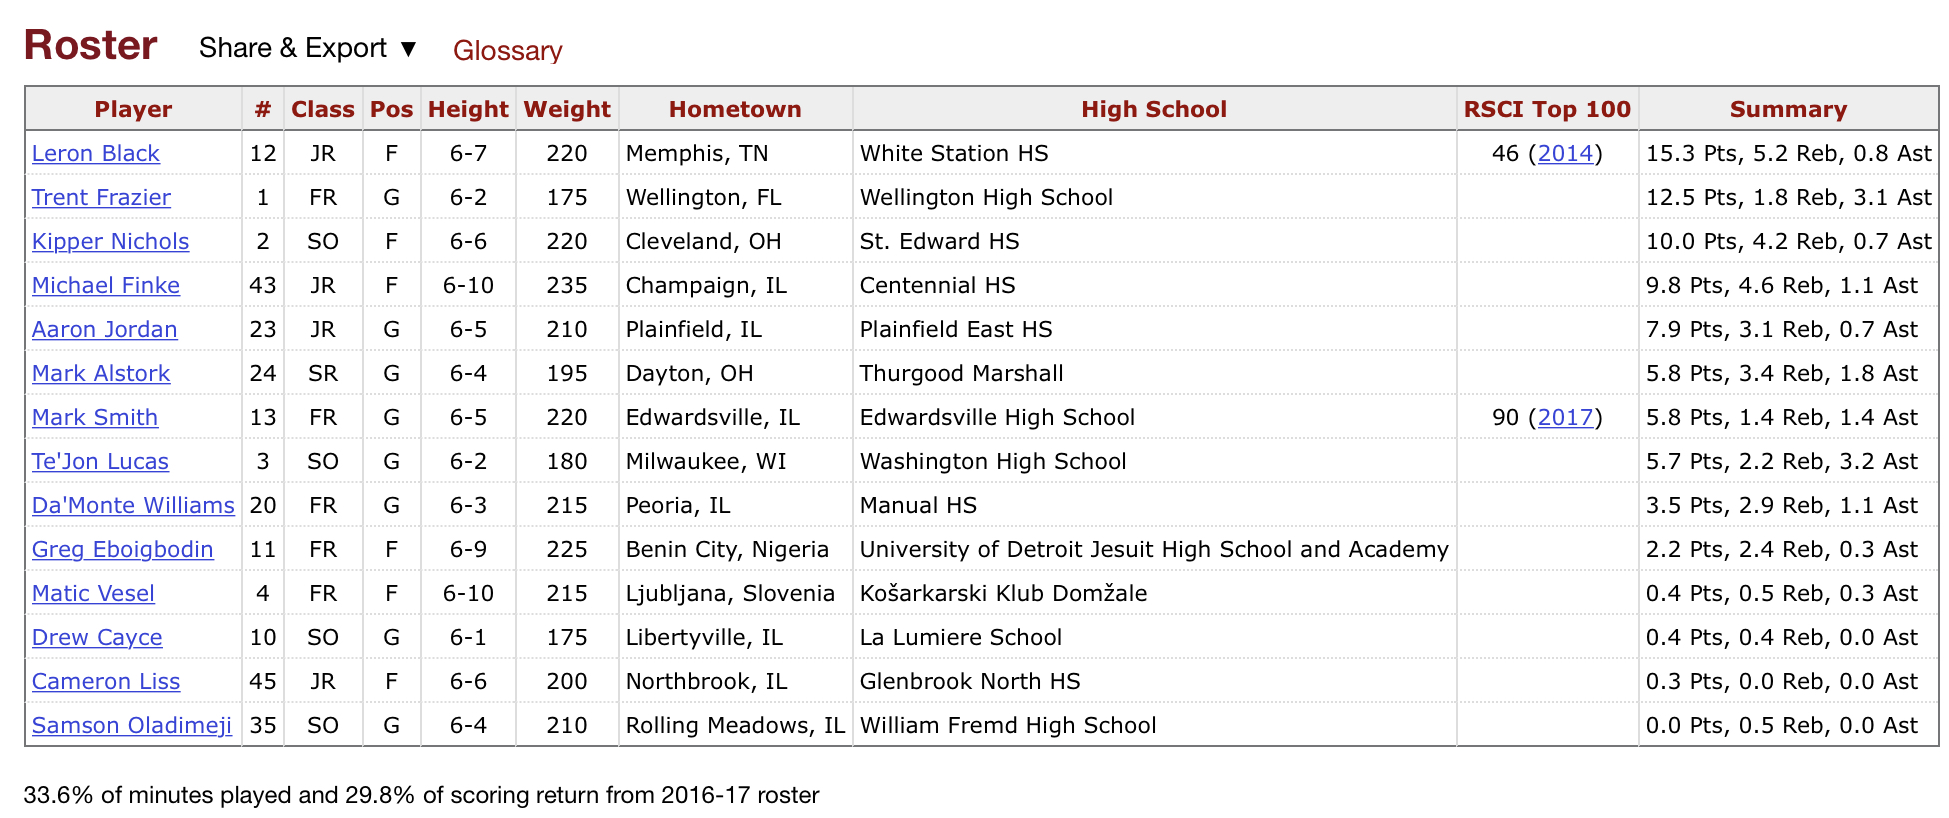
Task: Open the Share & Export dropdown
Action: pos(308,48)
